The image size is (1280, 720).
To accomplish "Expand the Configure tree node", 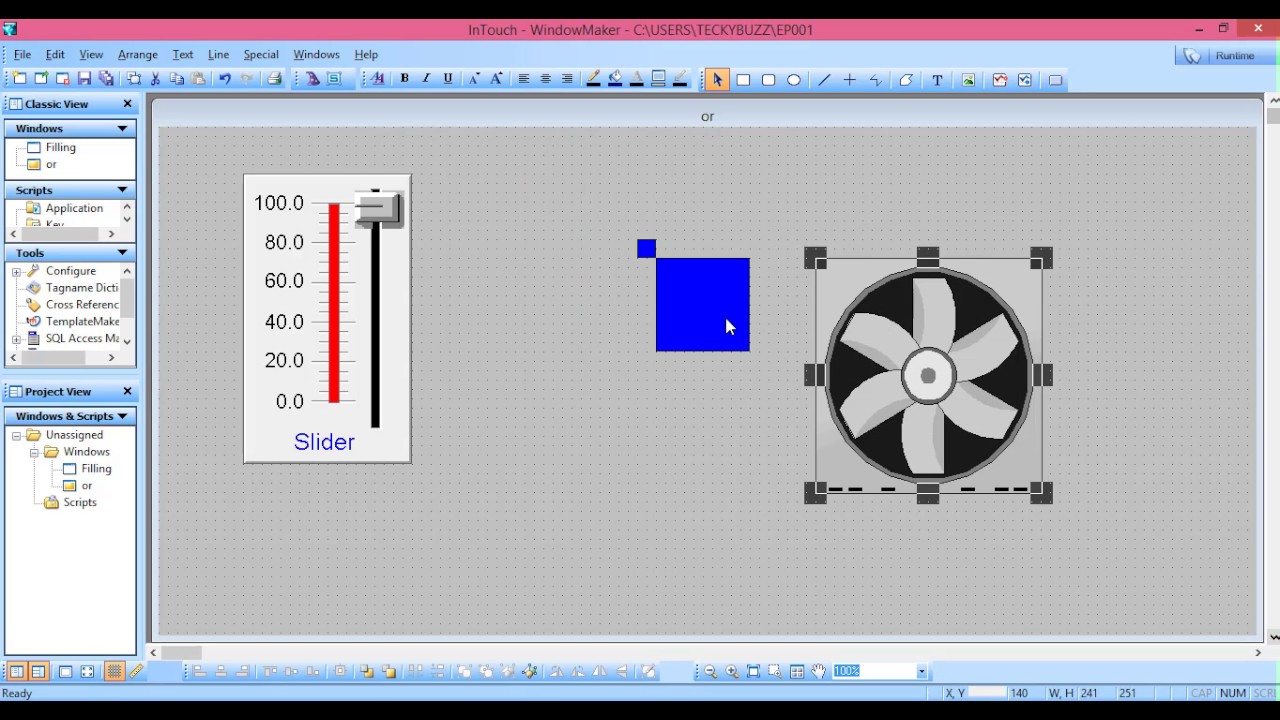I will 16,272.
